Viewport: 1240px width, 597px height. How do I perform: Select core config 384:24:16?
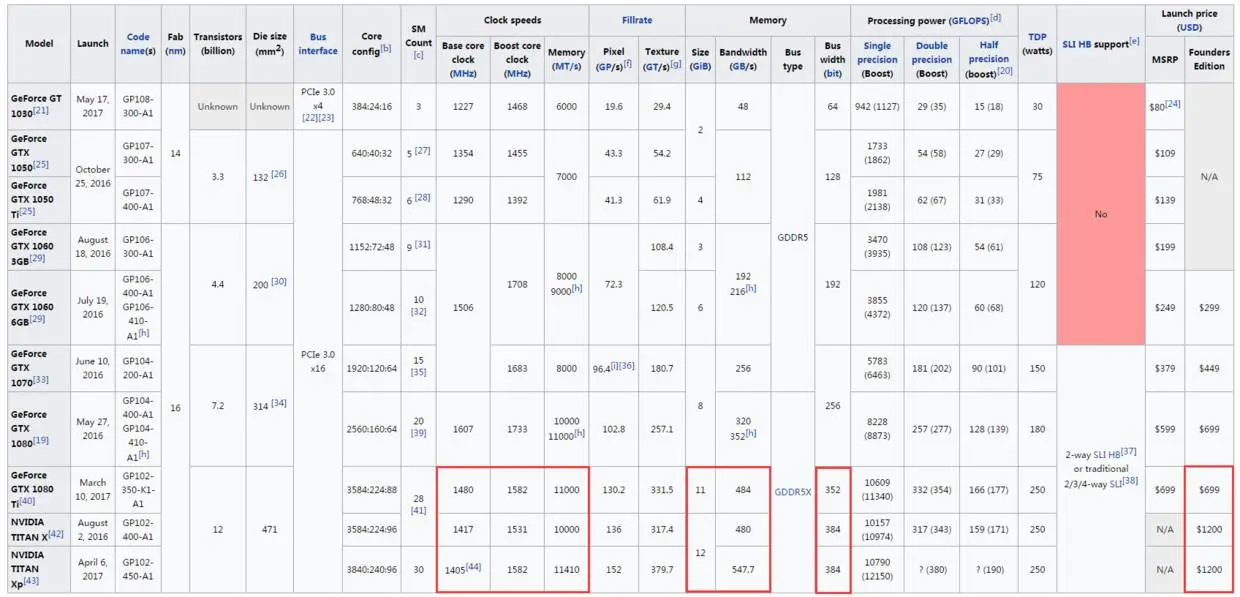click(x=371, y=106)
